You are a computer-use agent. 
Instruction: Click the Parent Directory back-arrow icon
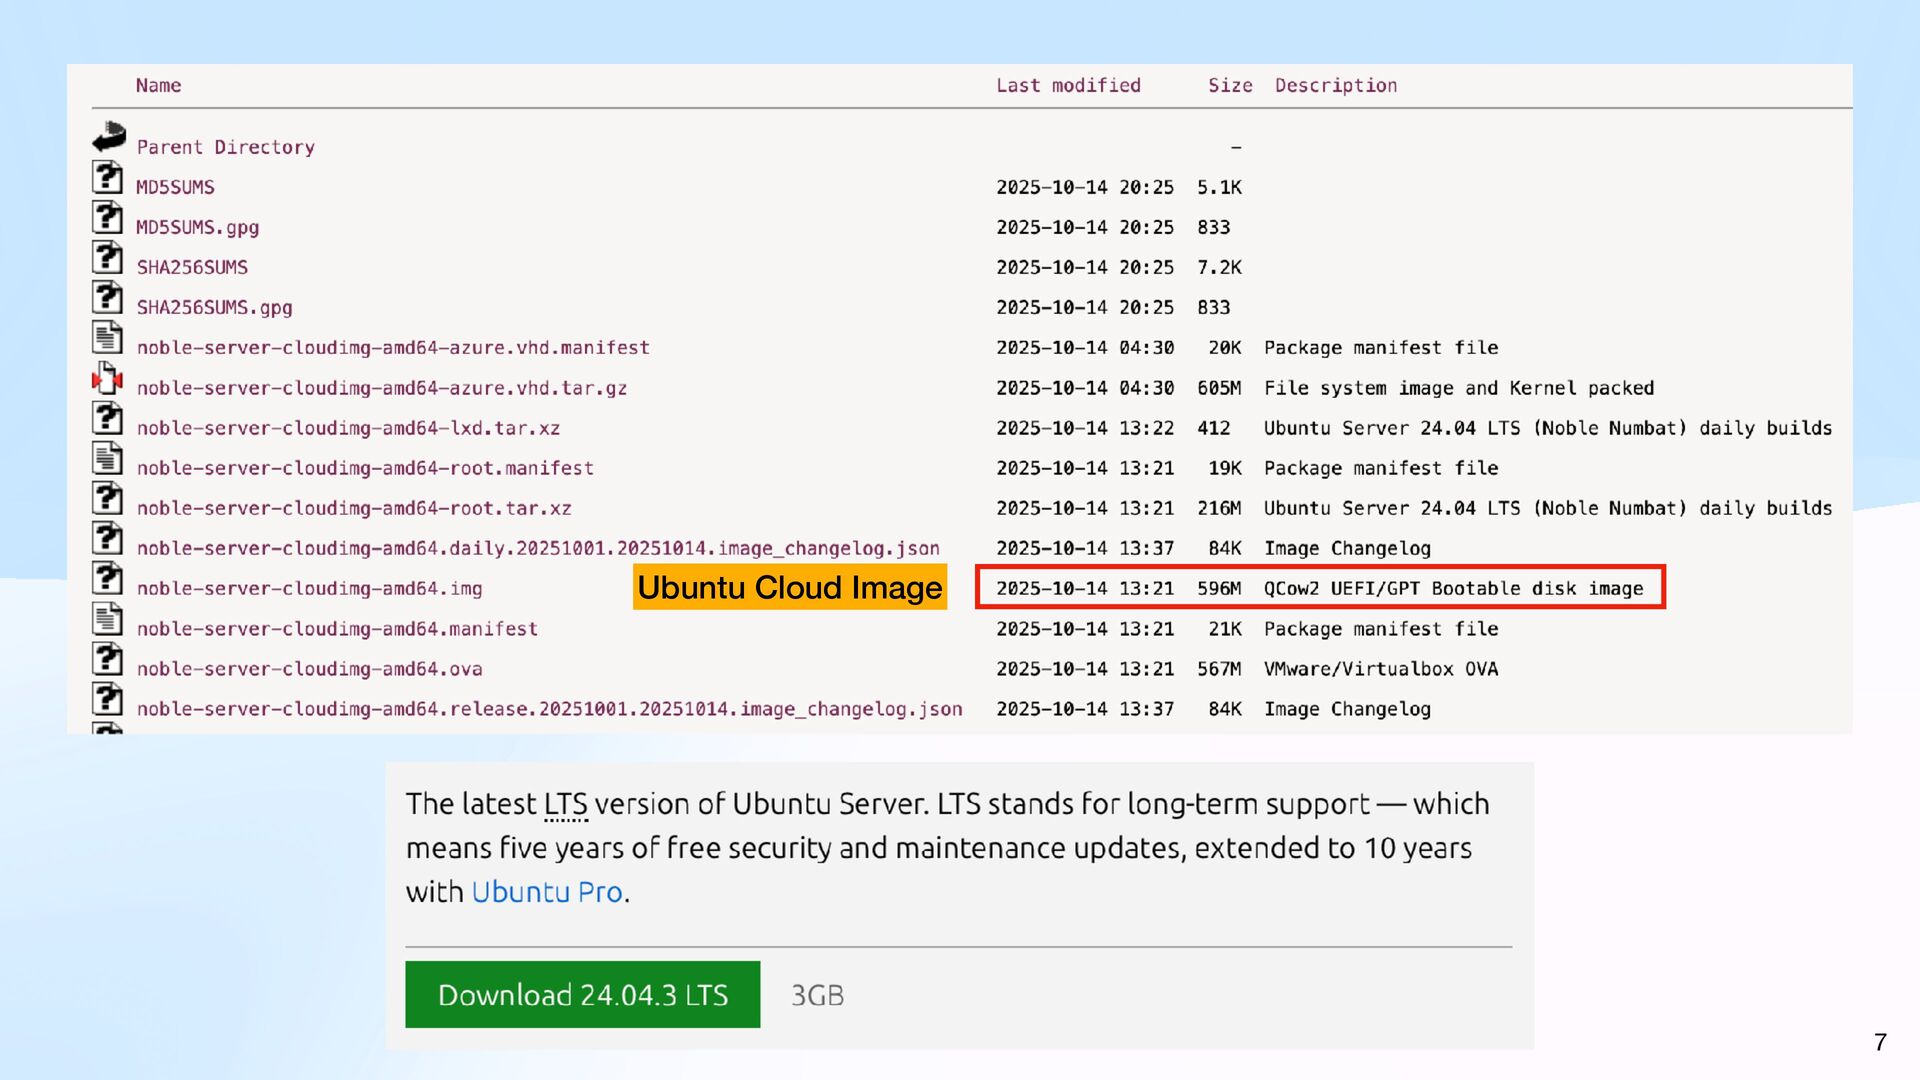(109, 137)
